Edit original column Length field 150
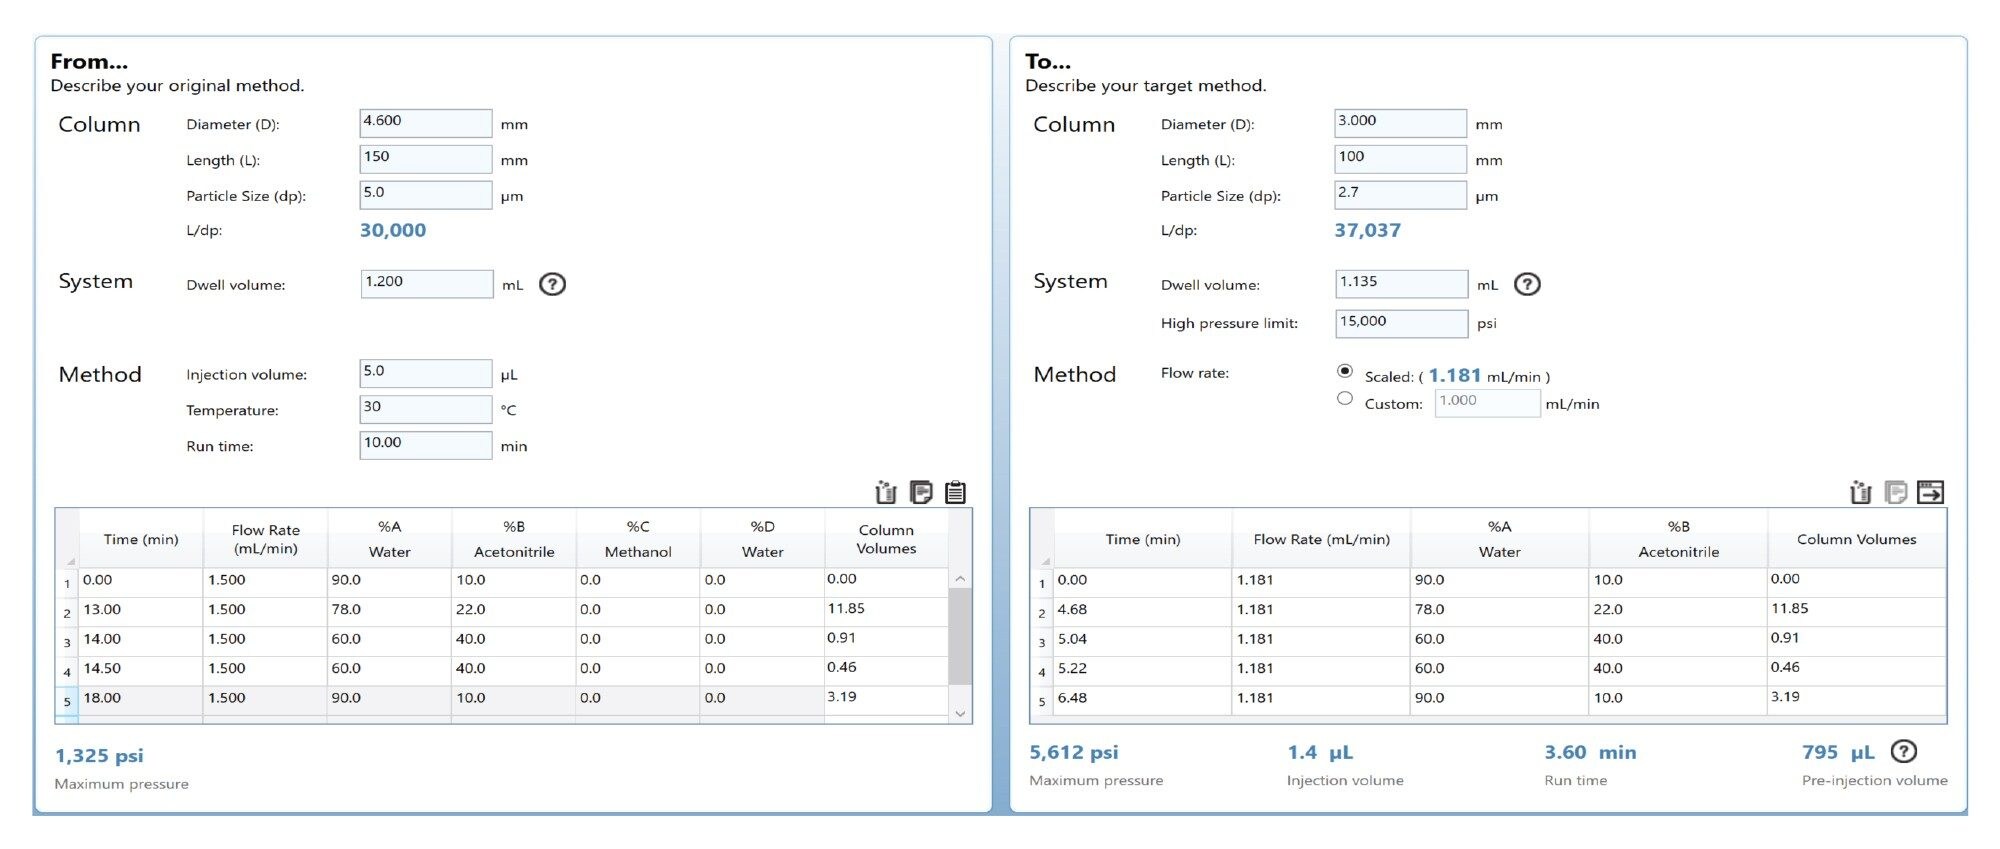The width and height of the screenshot is (2000, 849). pyautogui.click(x=426, y=159)
